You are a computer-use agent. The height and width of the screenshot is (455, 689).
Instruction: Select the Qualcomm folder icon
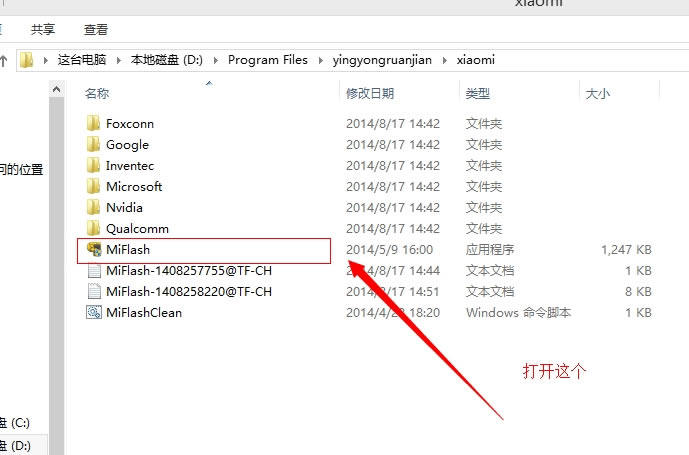[x=94, y=228]
